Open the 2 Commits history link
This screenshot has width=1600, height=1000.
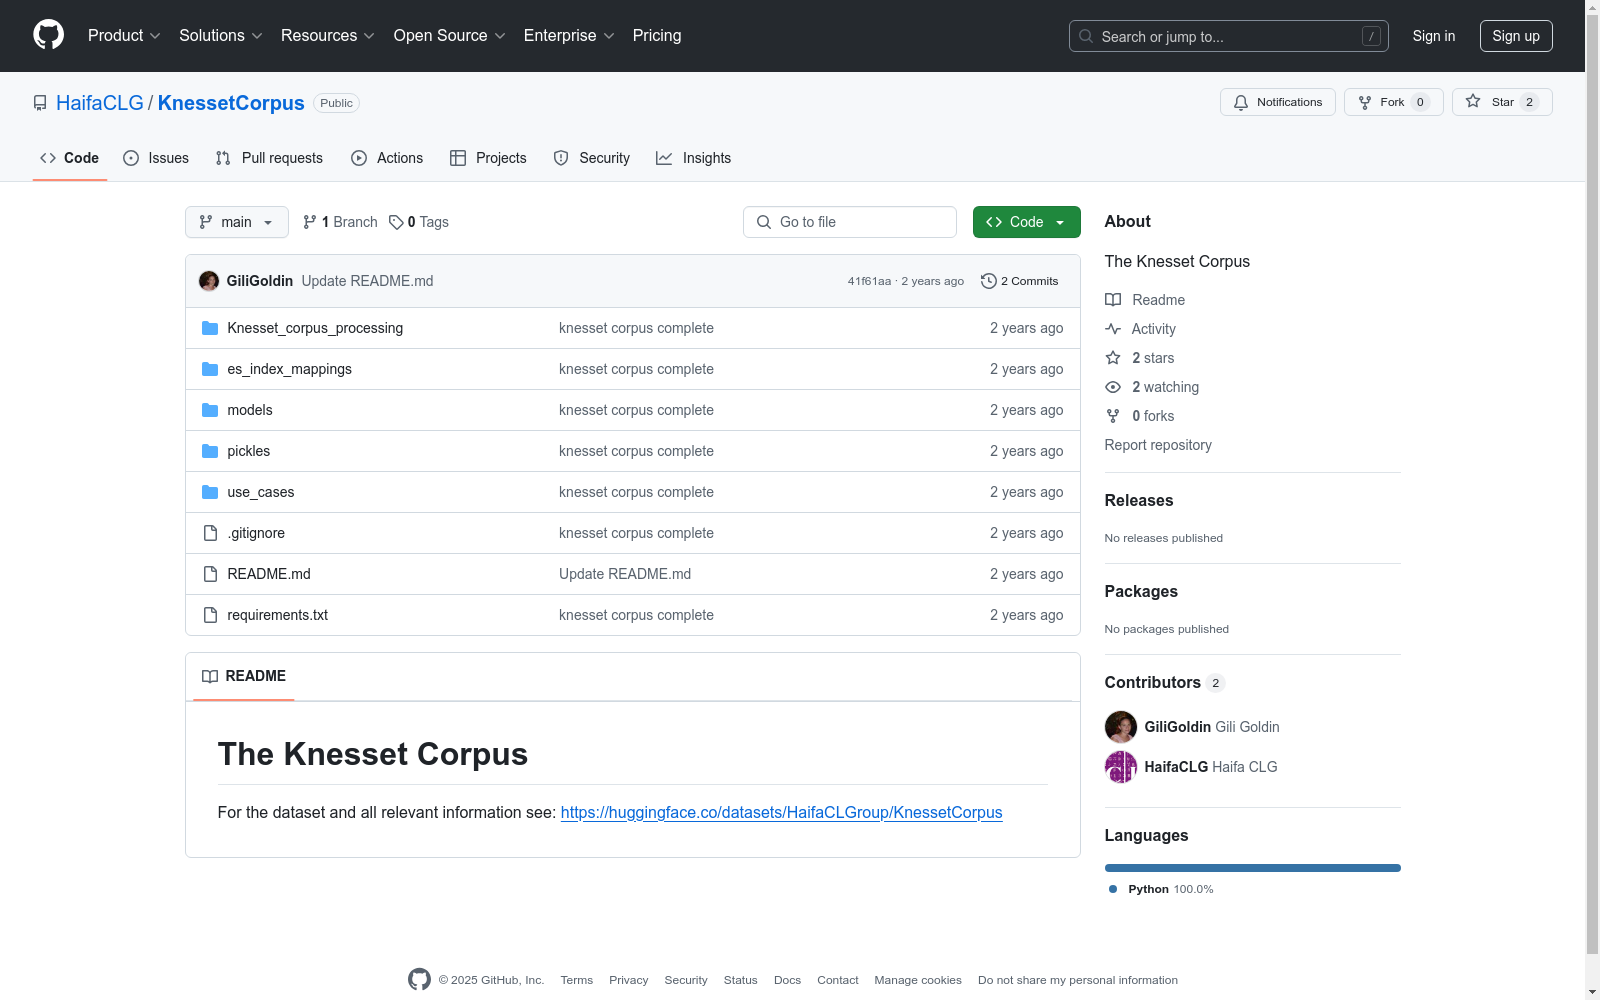(x=1020, y=281)
